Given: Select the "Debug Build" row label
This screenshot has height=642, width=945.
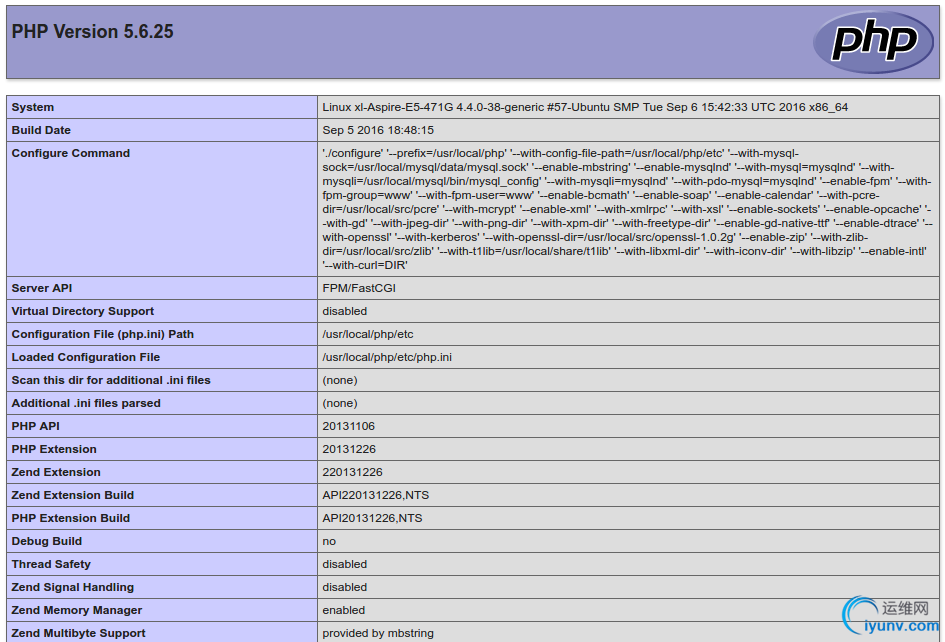Looking at the screenshot, I should (46, 541).
